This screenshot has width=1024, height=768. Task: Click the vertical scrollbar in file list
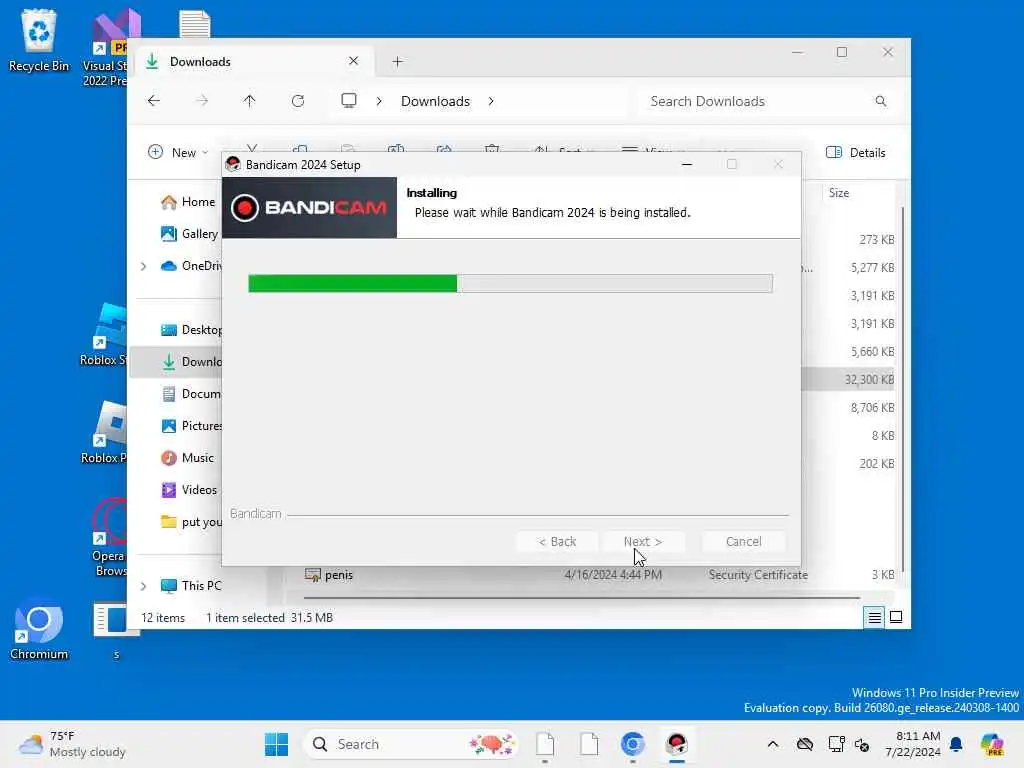903,389
